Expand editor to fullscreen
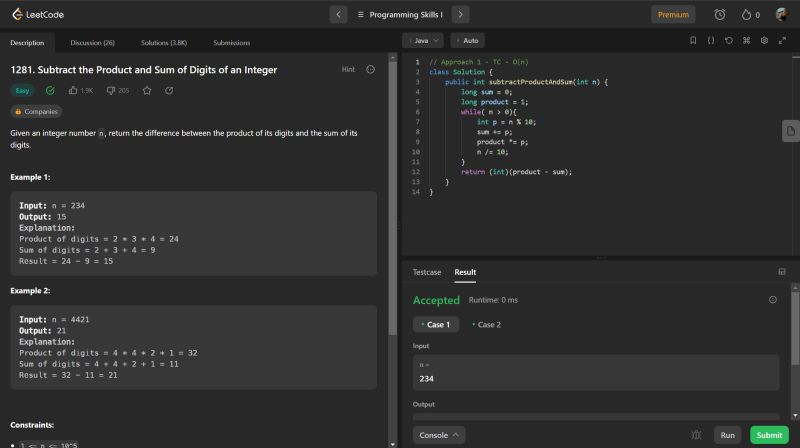Viewport: 800px width, 448px height. [782, 41]
